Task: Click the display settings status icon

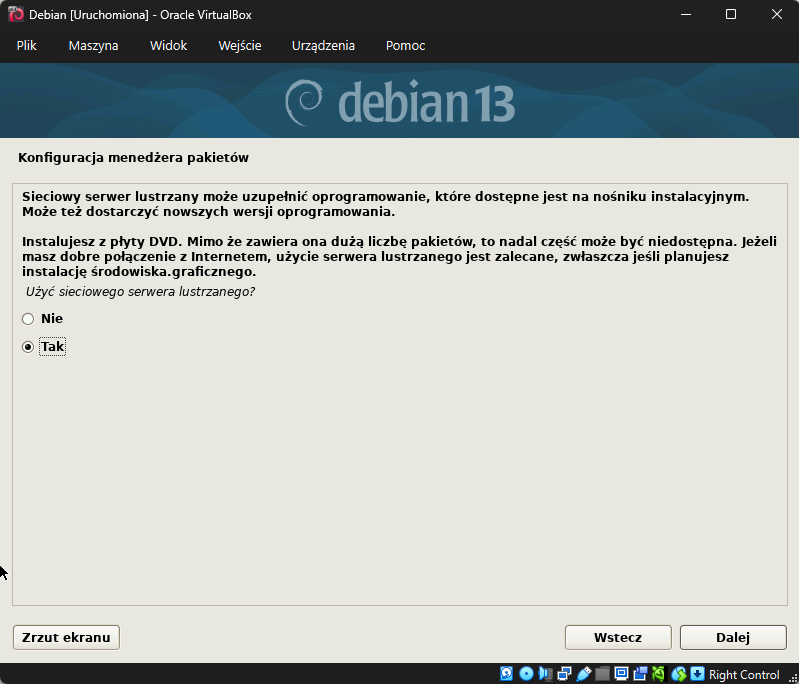Action: [x=621, y=674]
